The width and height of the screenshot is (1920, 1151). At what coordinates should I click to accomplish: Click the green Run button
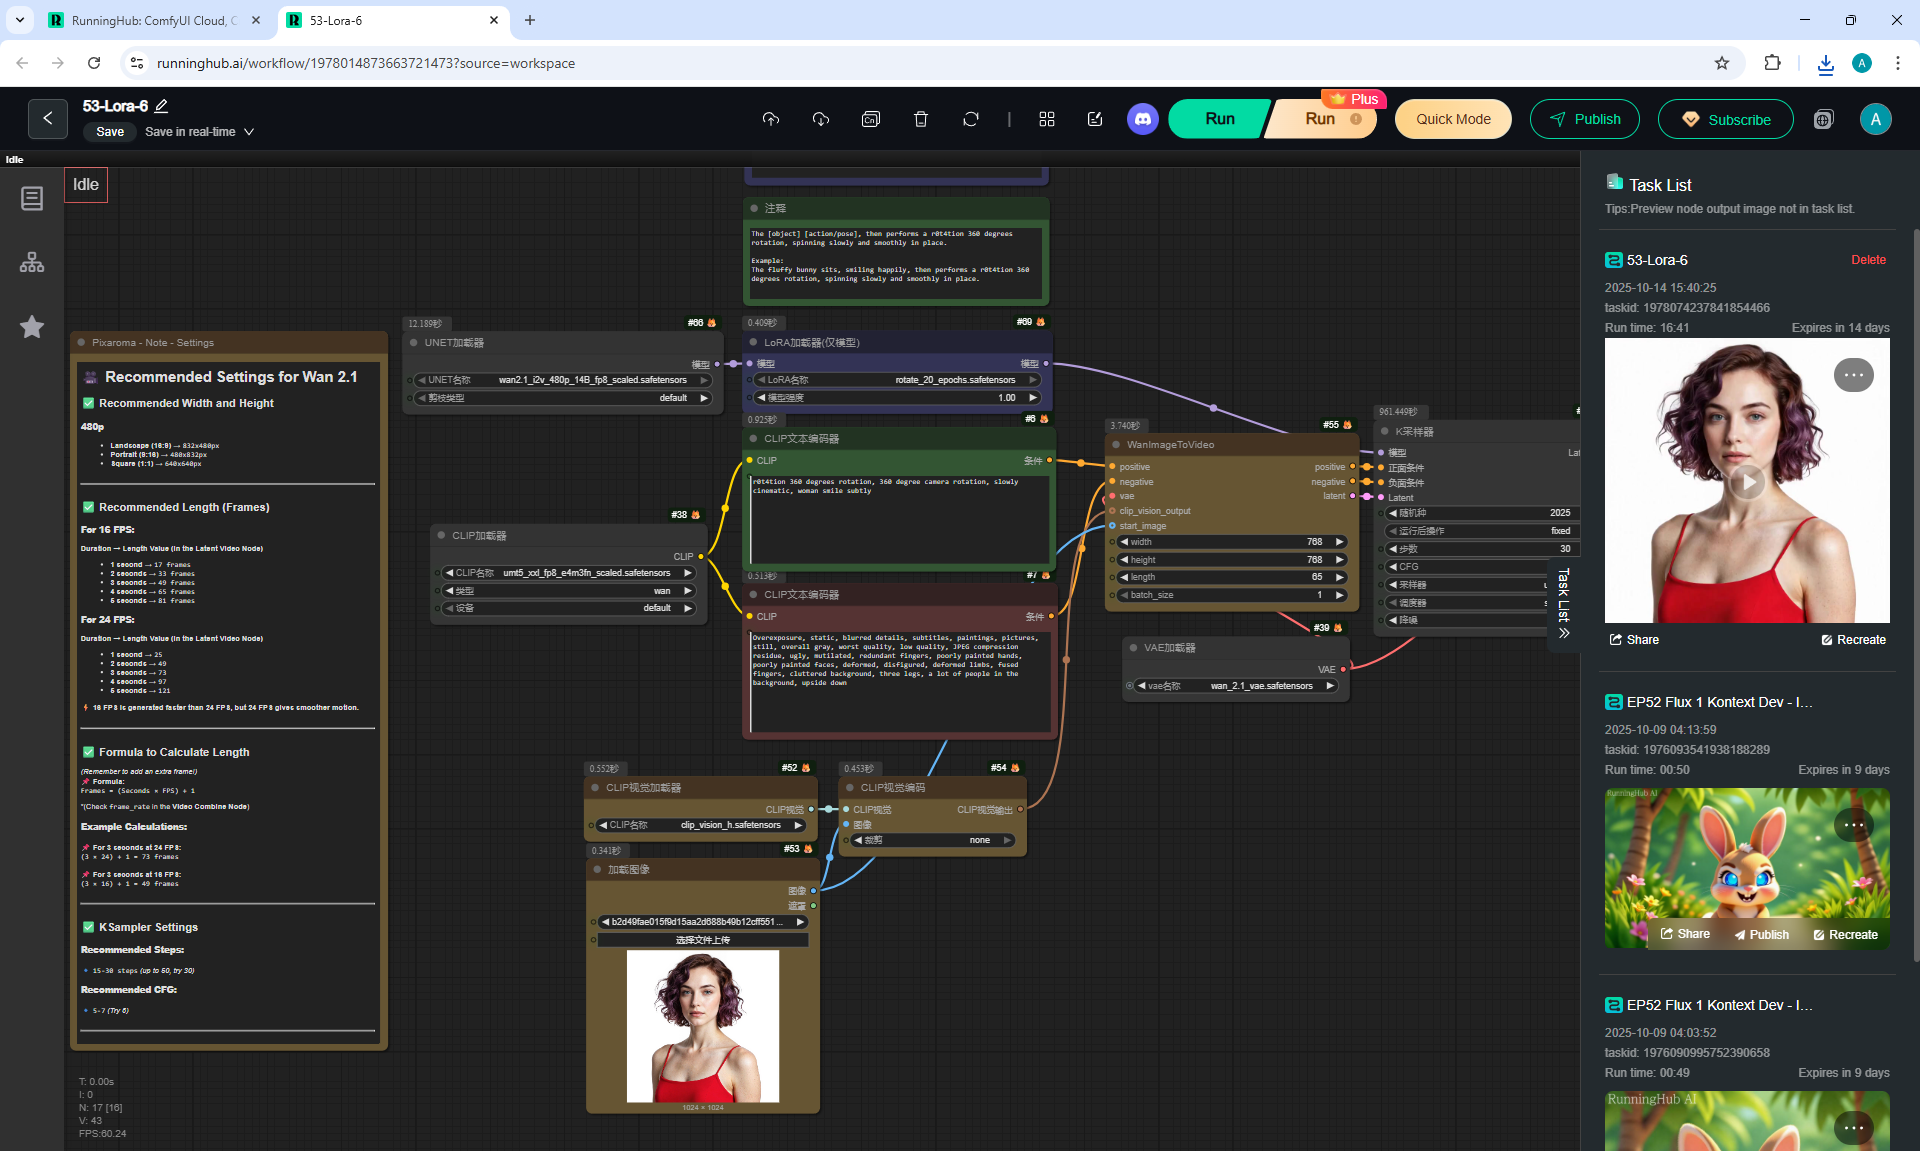[1219, 119]
